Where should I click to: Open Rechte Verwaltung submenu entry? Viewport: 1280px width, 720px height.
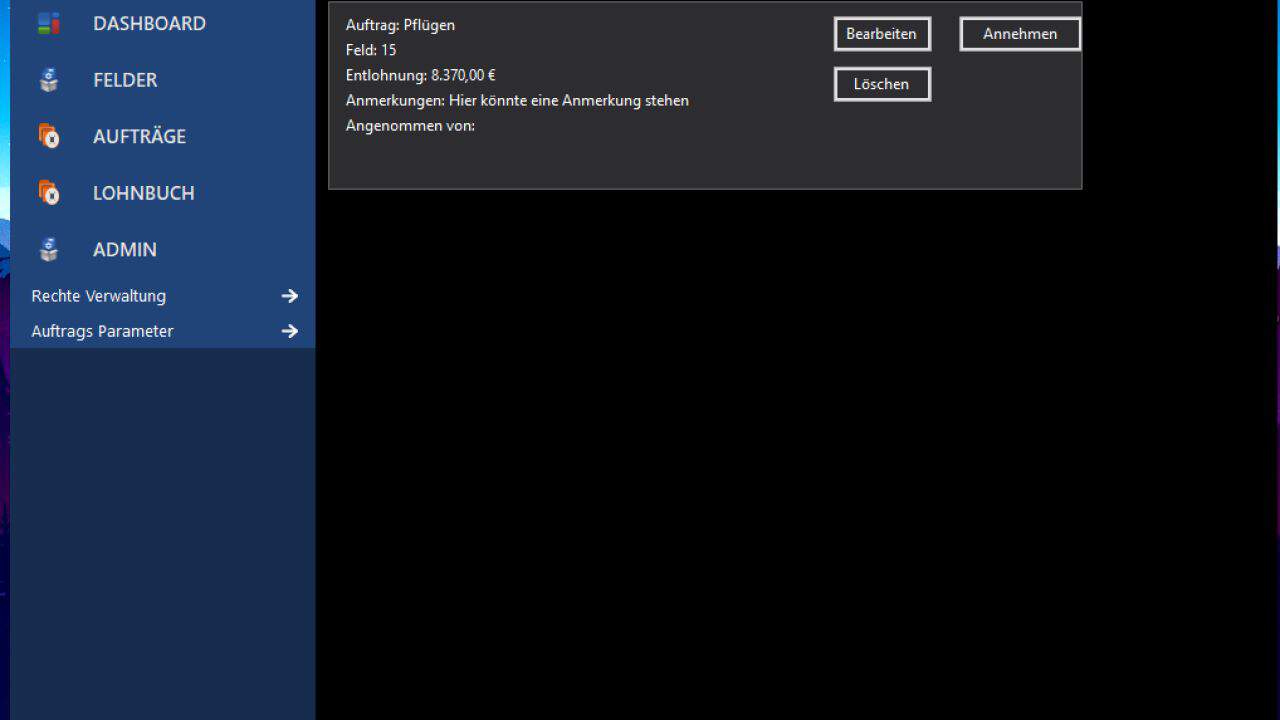point(98,296)
